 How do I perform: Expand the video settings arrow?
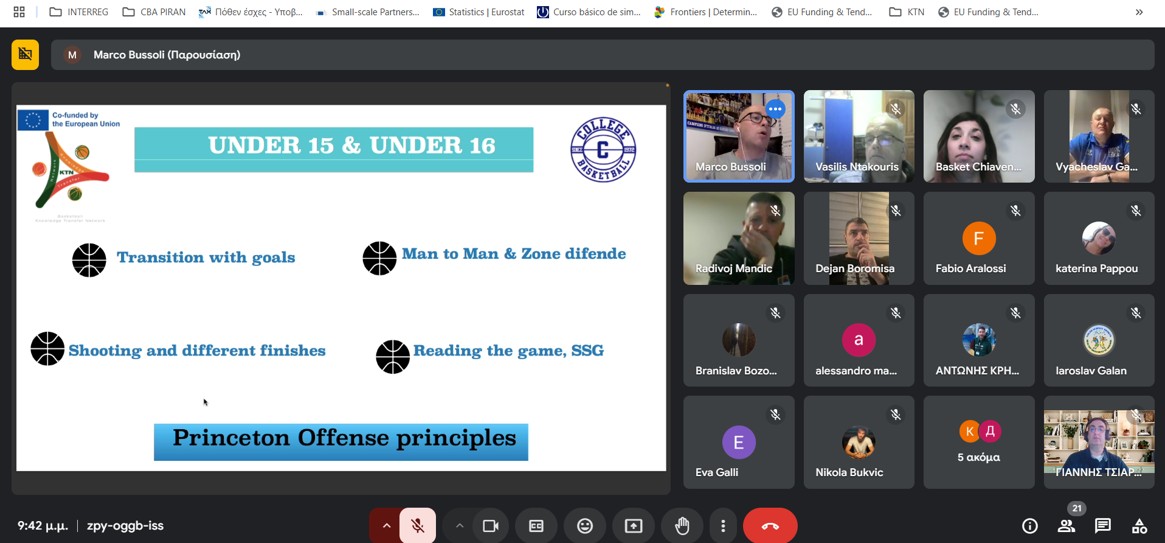click(x=459, y=526)
